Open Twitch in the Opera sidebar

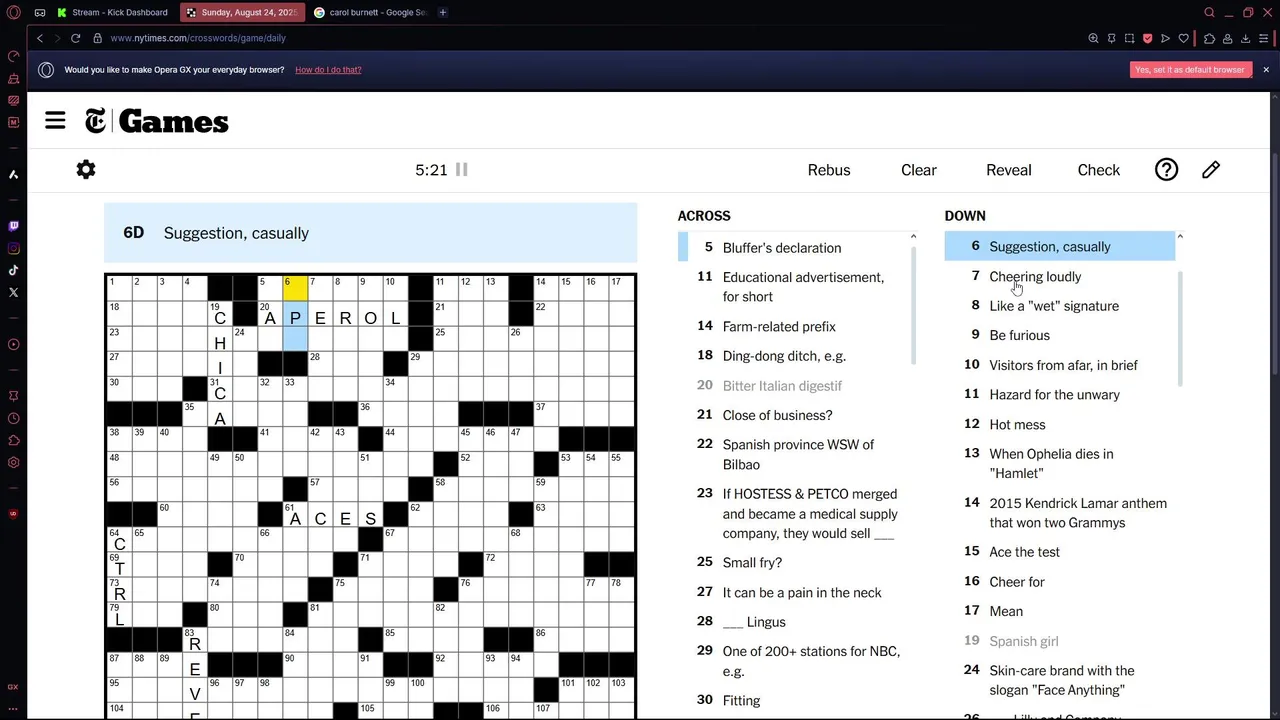[13, 226]
